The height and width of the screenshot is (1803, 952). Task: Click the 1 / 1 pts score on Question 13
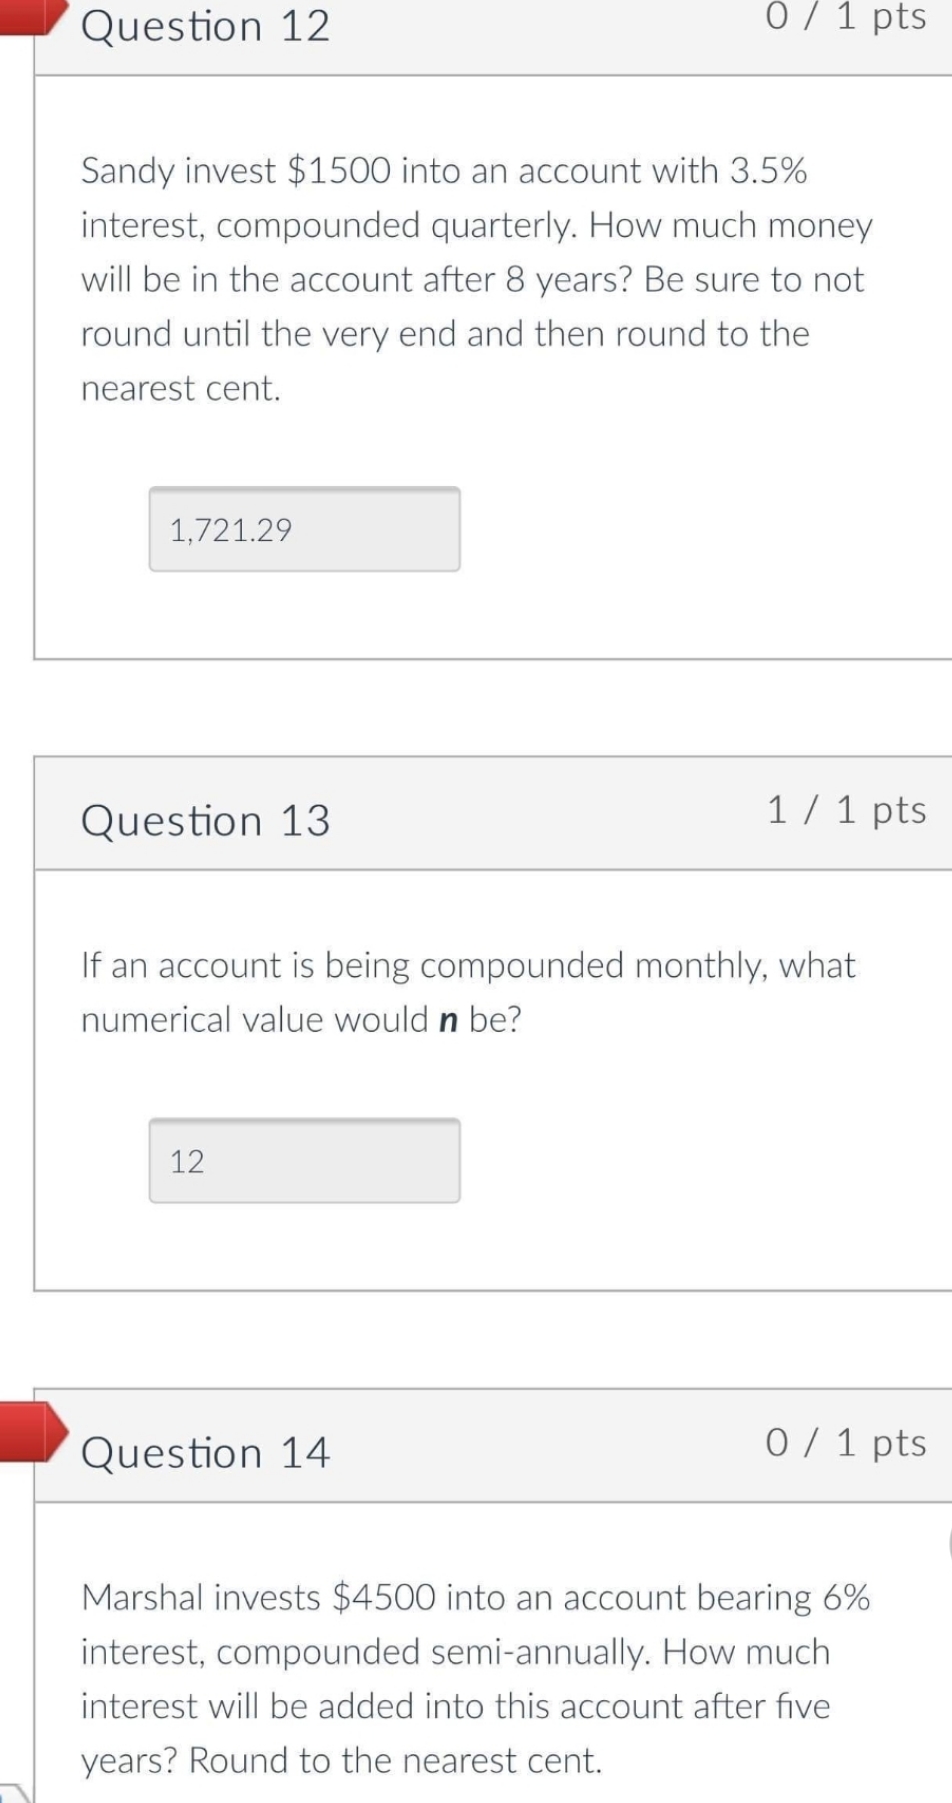point(845,811)
